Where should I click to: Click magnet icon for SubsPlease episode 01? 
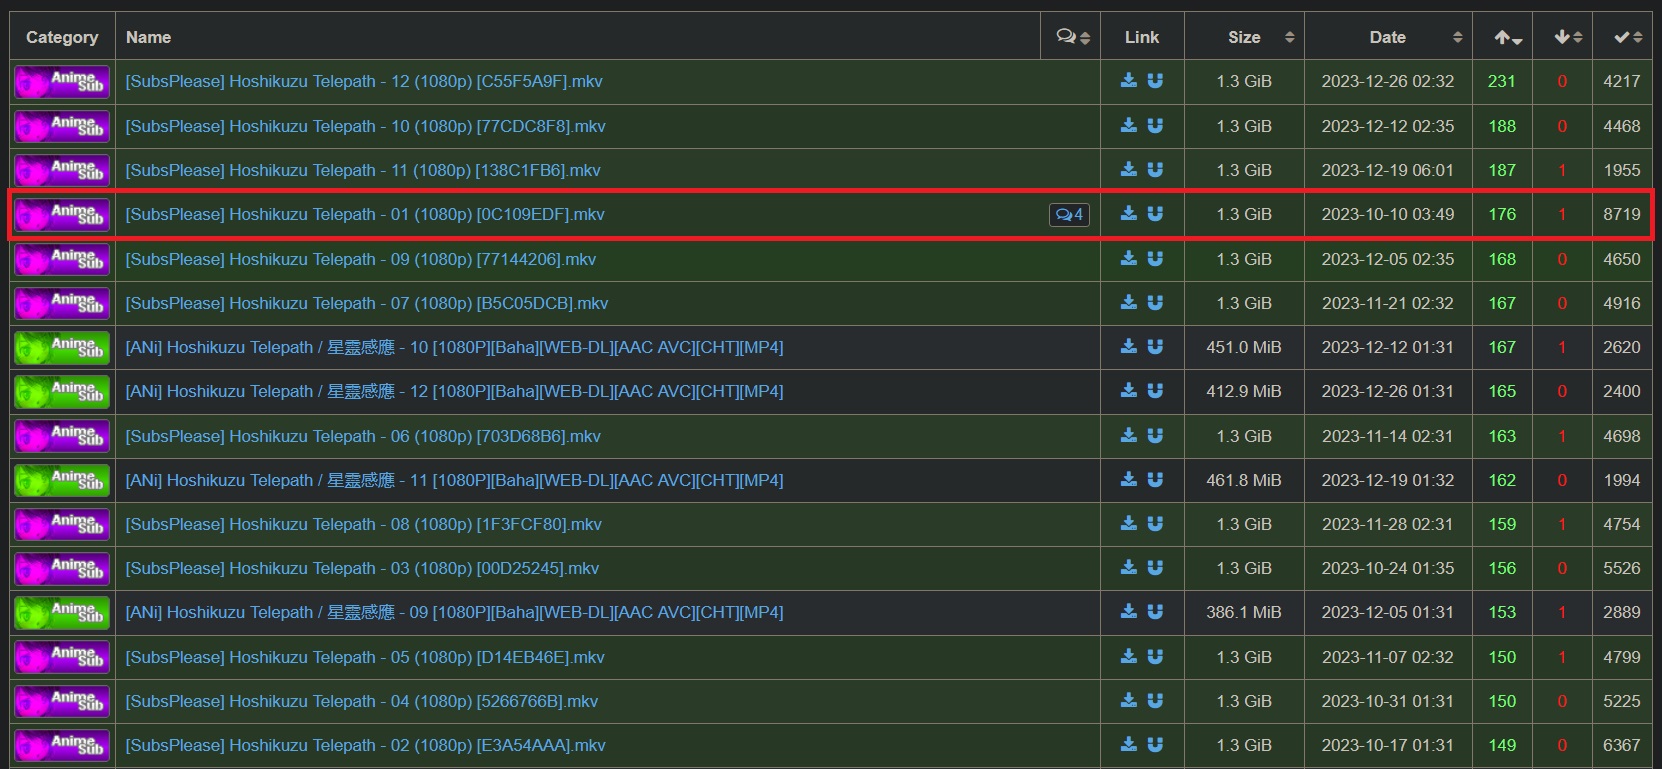click(1155, 214)
